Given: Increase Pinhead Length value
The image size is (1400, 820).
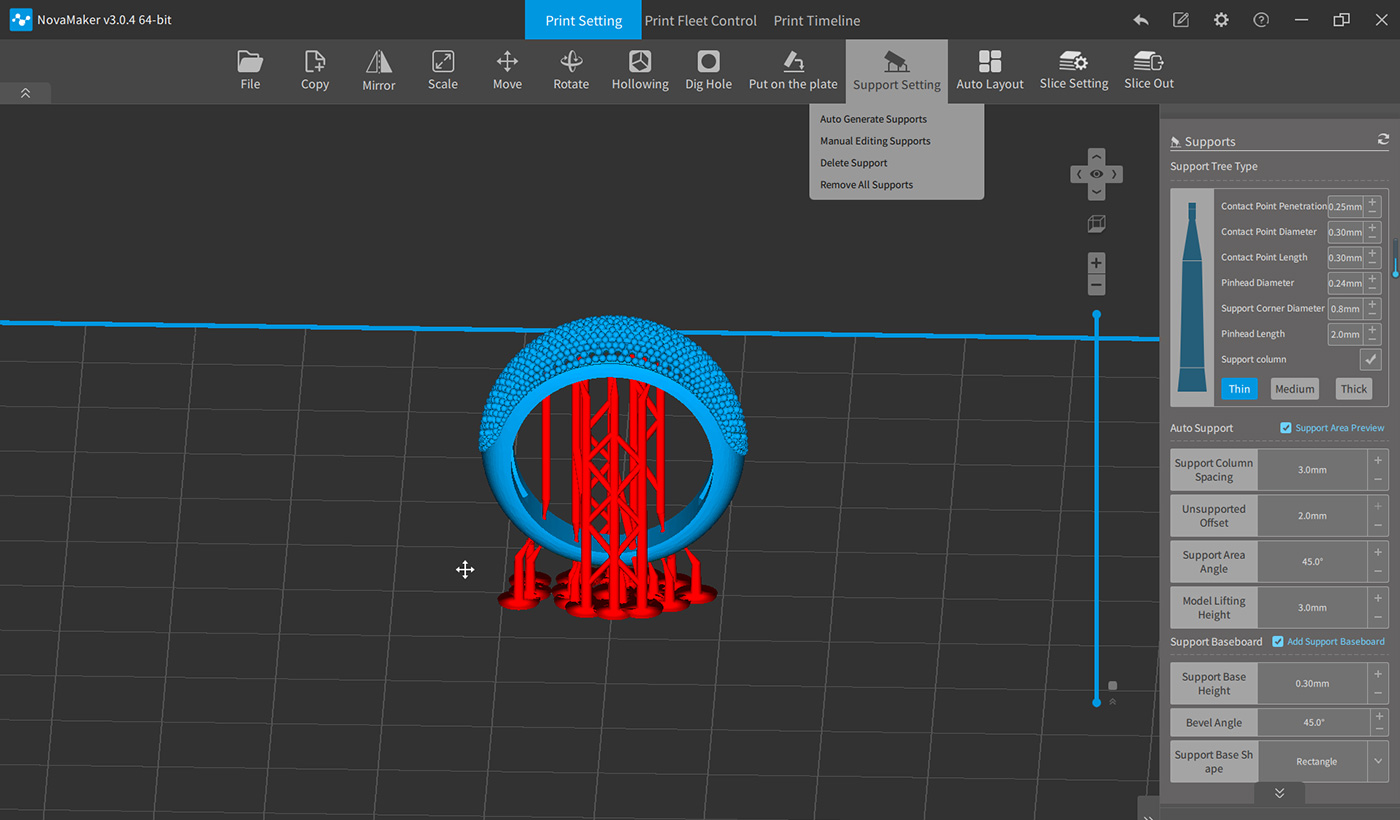Looking at the screenshot, I should pyautogui.click(x=1373, y=328).
